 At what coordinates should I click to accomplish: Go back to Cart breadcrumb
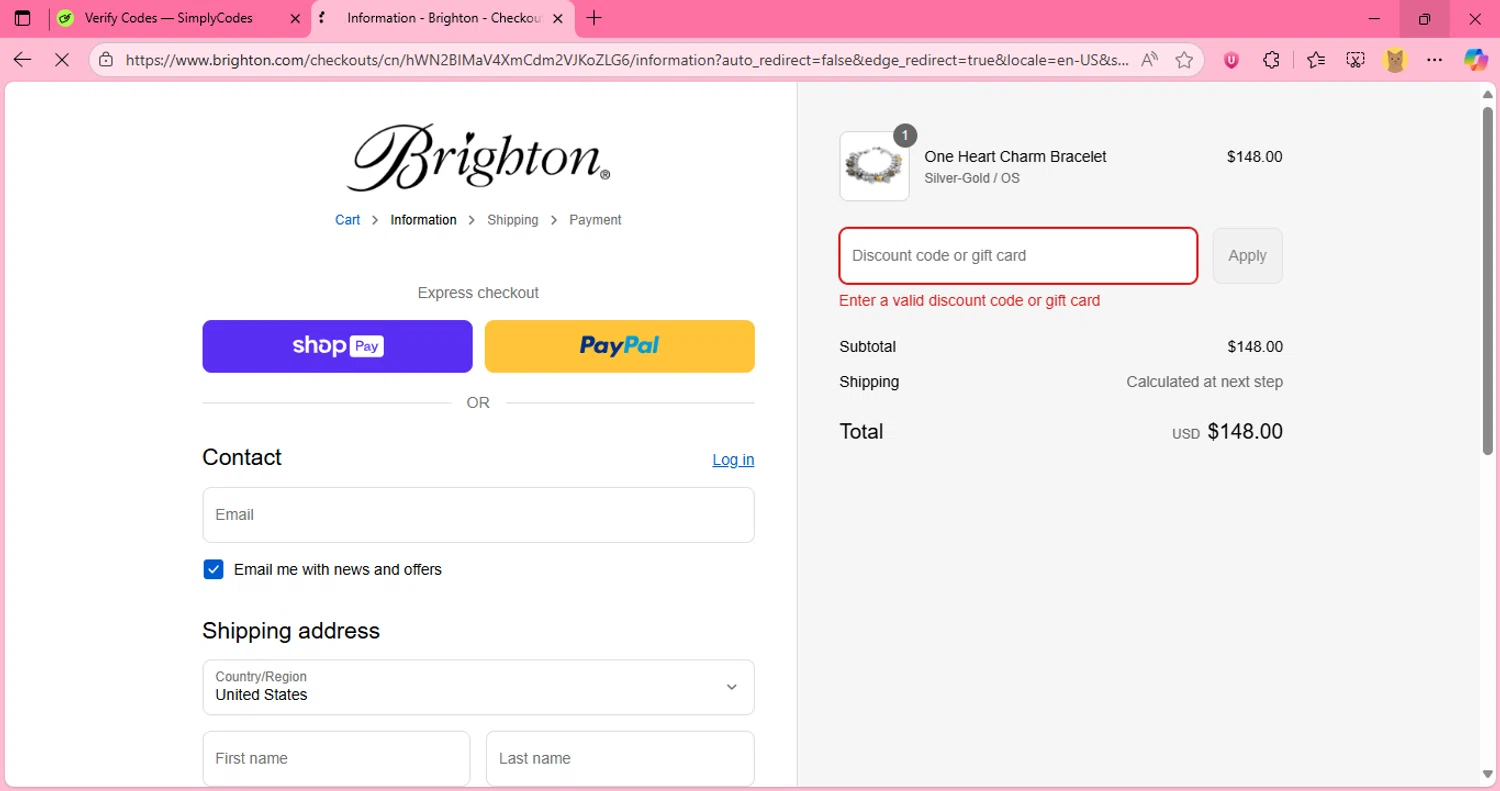coord(347,220)
